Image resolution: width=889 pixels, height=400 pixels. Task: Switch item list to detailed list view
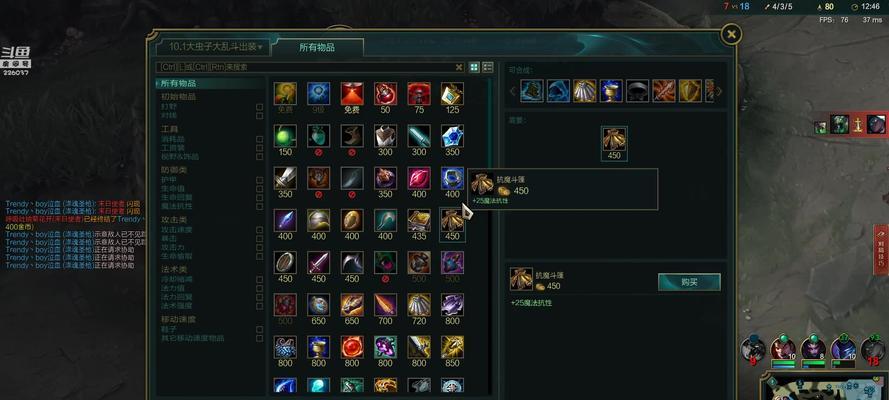coord(488,67)
